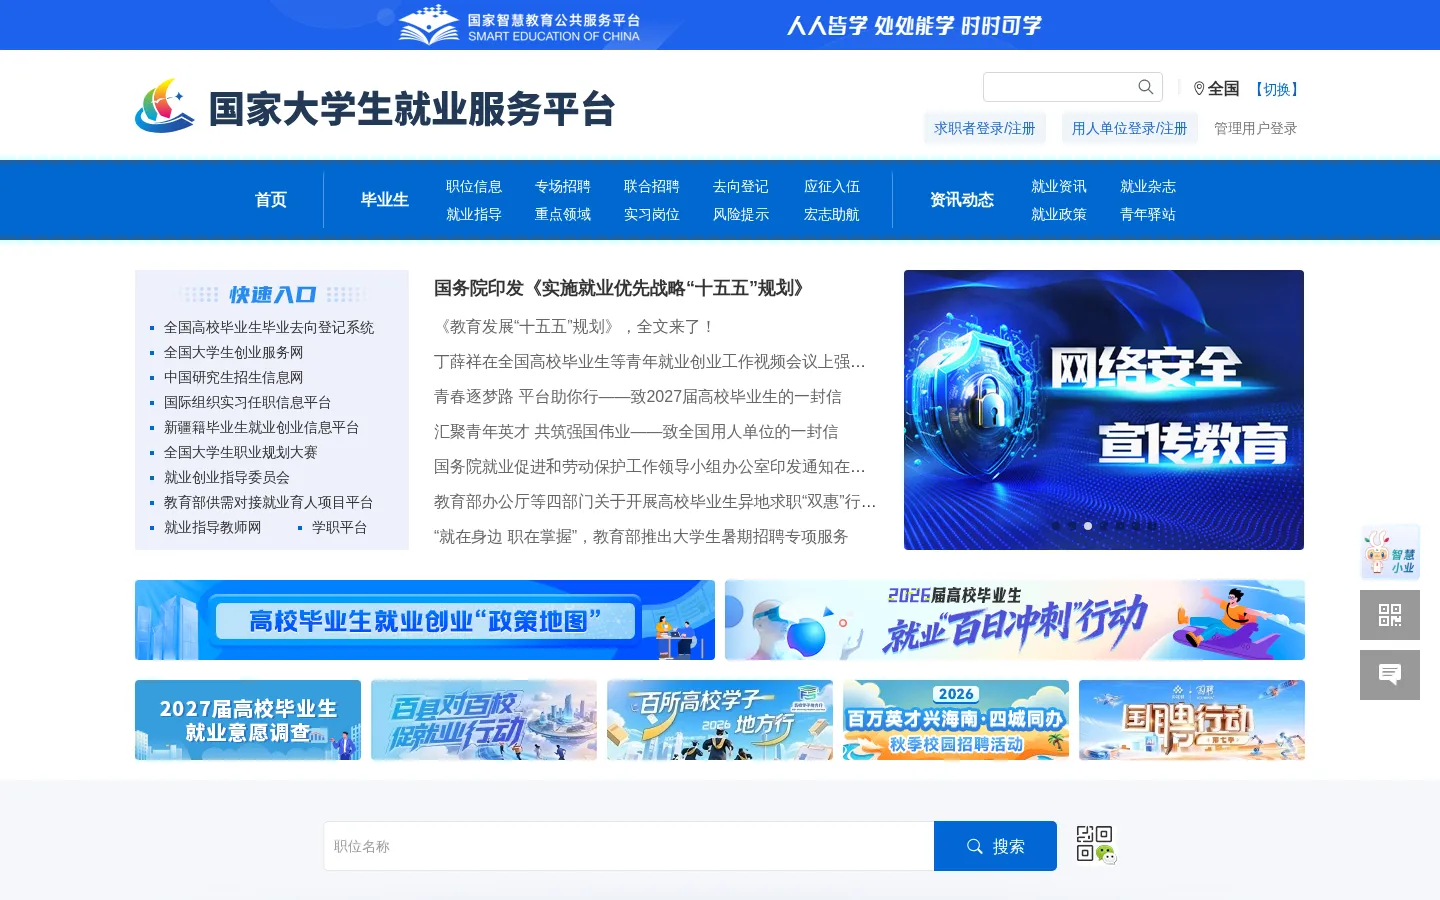Viewport: 1440px width, 900px height.
Task: Select 职位信息 menu item
Action: [x=474, y=186]
